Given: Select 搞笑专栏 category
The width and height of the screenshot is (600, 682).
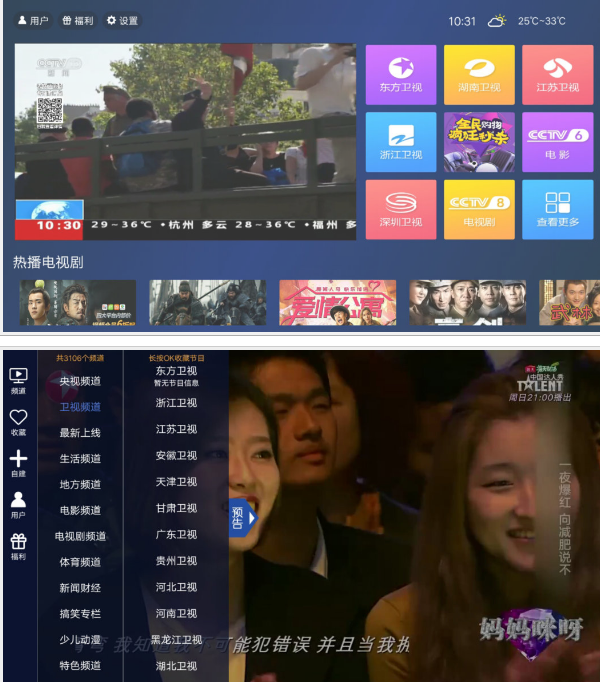Looking at the screenshot, I should click(80, 614).
